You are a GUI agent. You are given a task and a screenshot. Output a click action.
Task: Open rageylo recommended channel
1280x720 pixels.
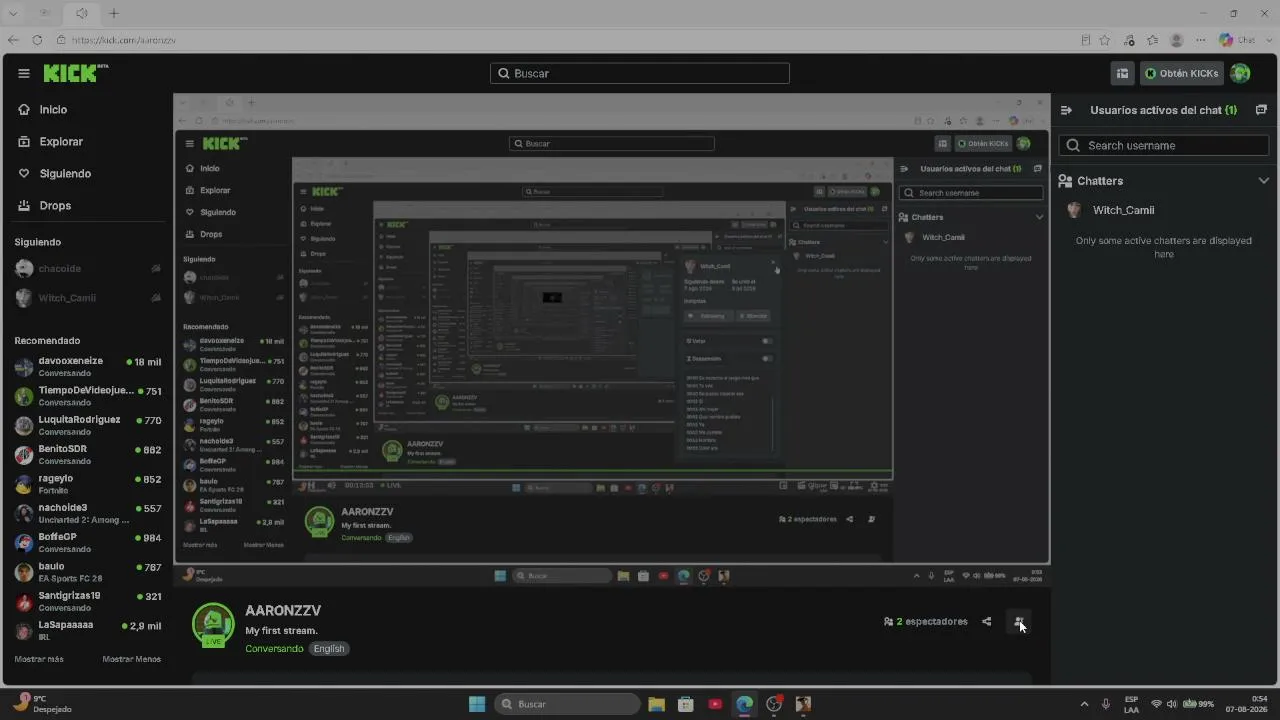click(88, 484)
